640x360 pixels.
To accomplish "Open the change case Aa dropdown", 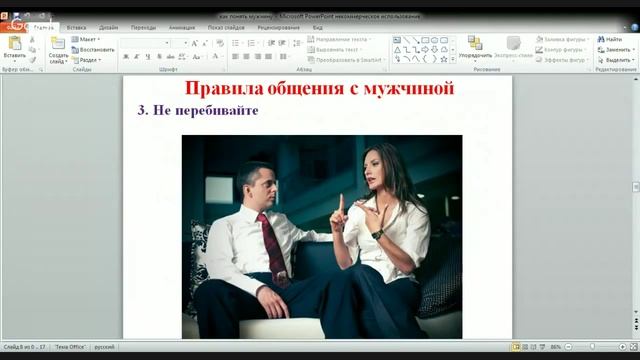I will [197, 57].
